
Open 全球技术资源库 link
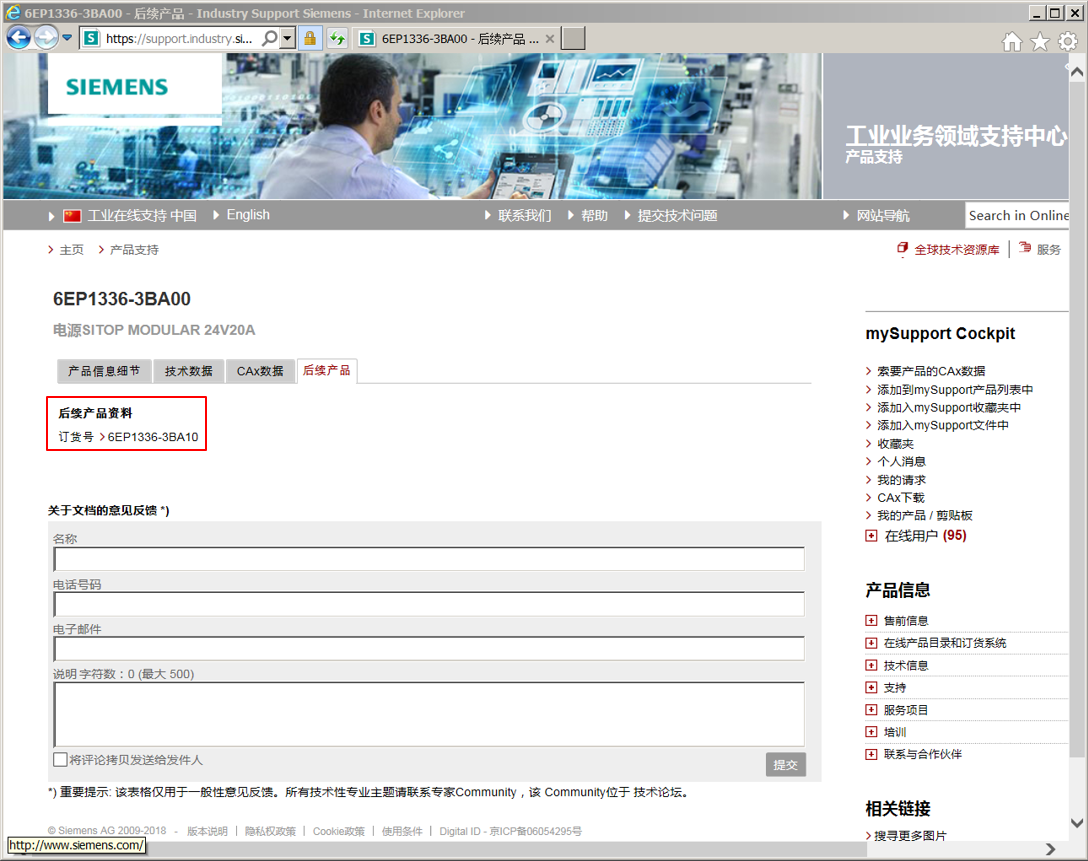tap(956, 250)
